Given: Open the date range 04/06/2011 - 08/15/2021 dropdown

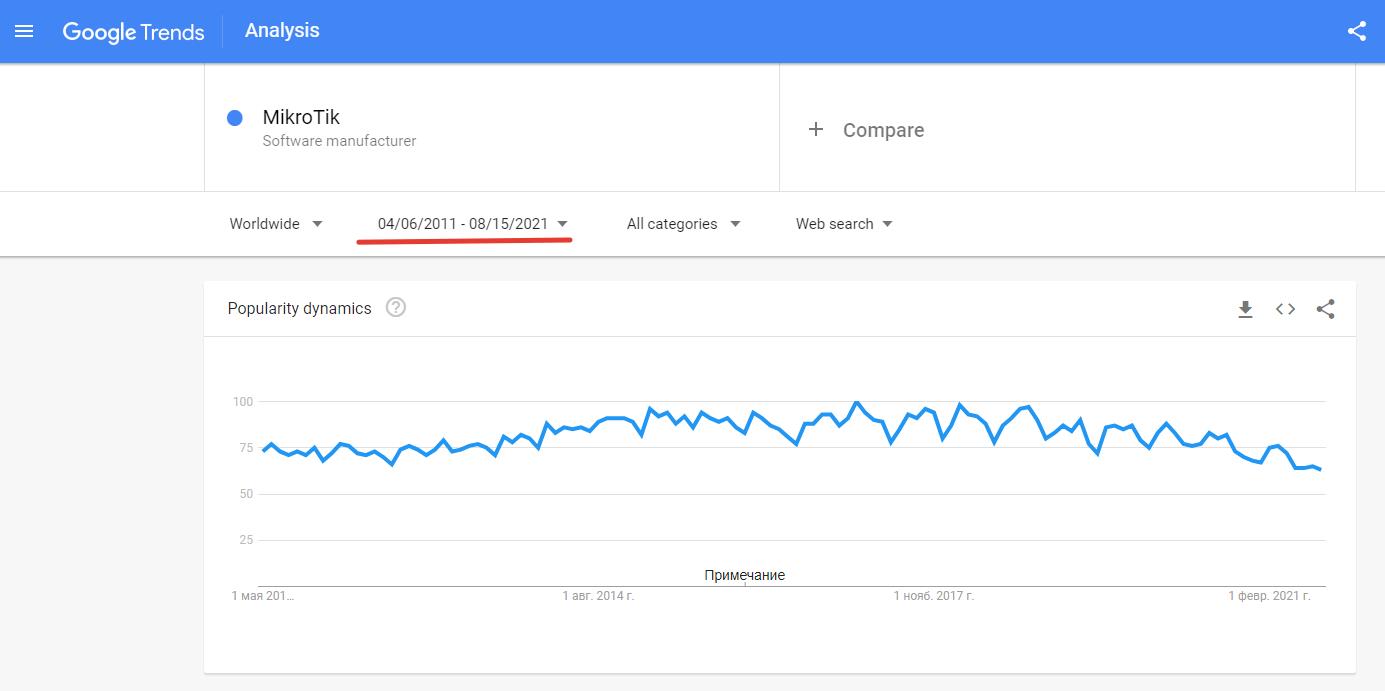Looking at the screenshot, I should coord(472,224).
